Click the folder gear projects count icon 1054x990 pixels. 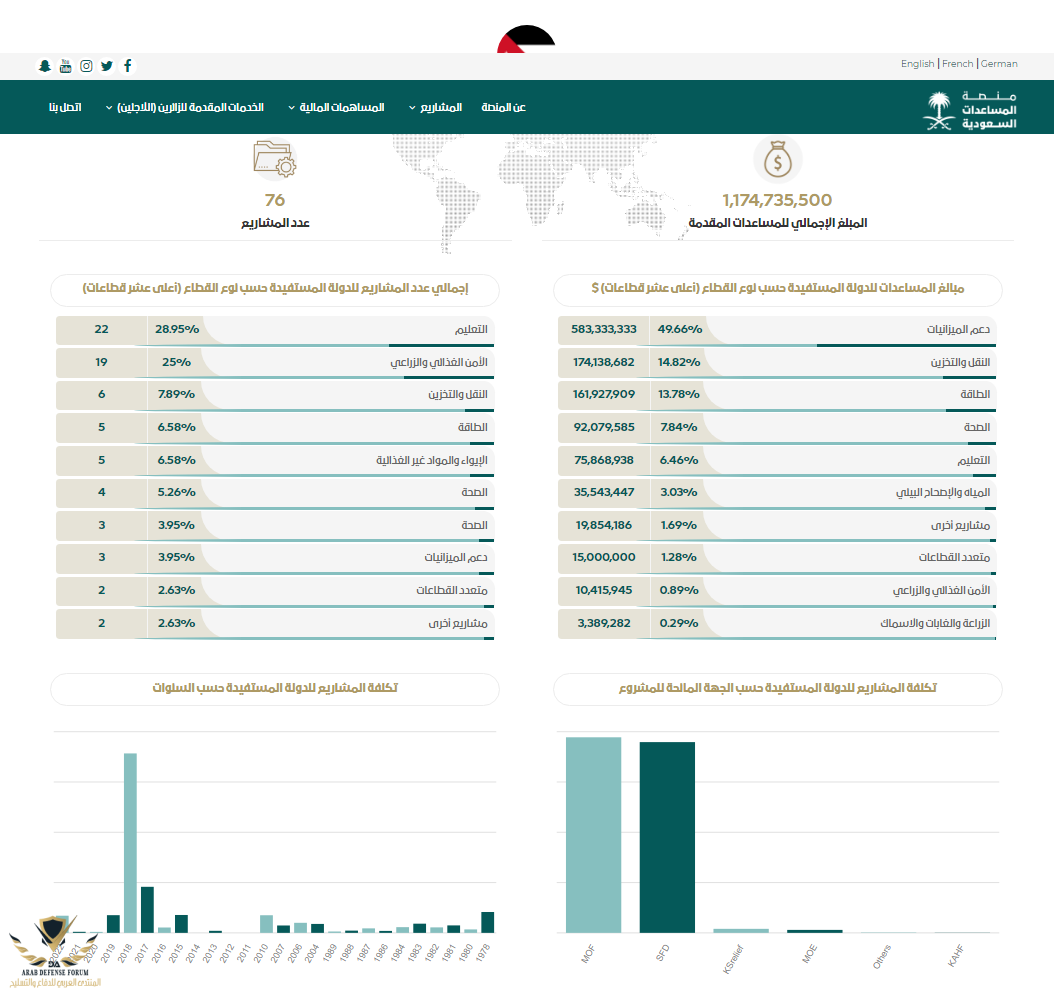(x=274, y=160)
